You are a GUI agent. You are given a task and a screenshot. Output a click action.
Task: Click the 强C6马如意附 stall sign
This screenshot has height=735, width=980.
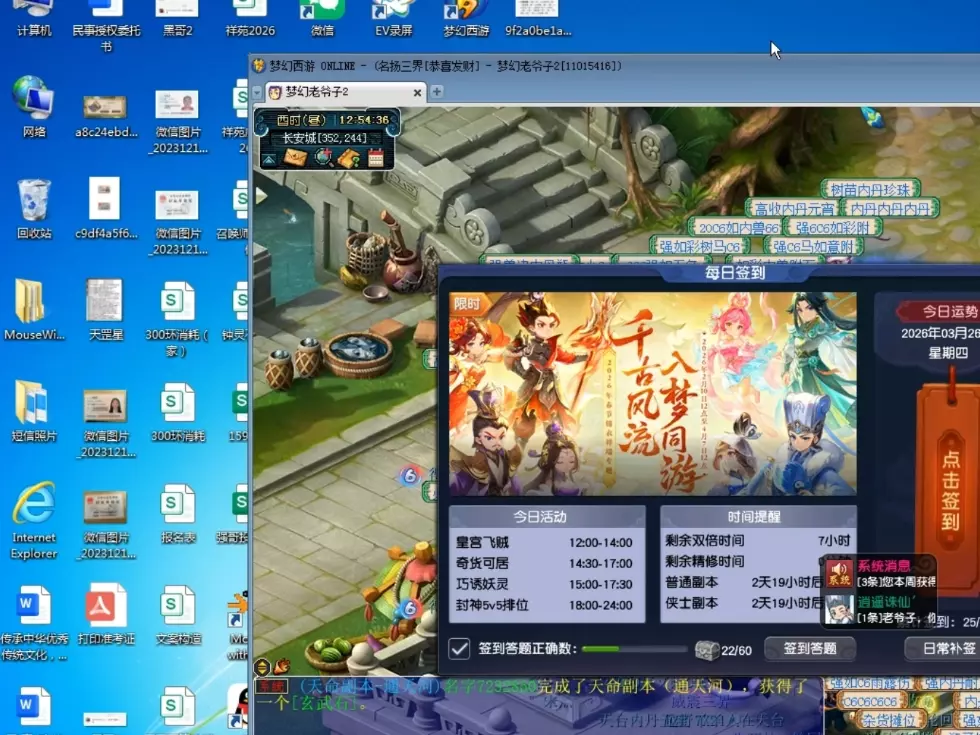[813, 246]
